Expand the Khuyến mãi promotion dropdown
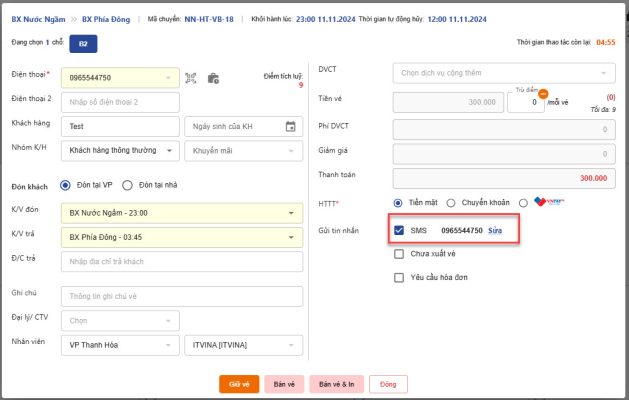This screenshot has width=629, height=400. tap(242, 150)
